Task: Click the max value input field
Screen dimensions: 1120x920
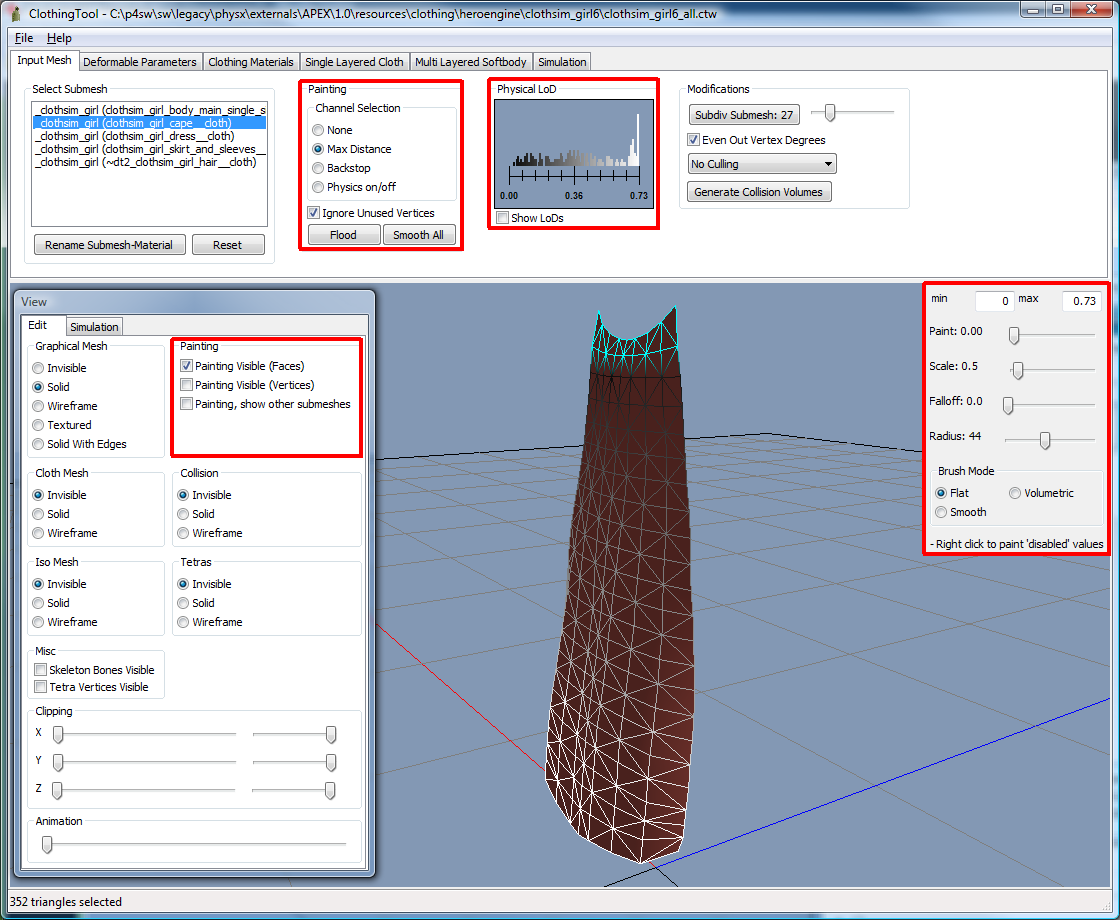Action: [x=1081, y=301]
